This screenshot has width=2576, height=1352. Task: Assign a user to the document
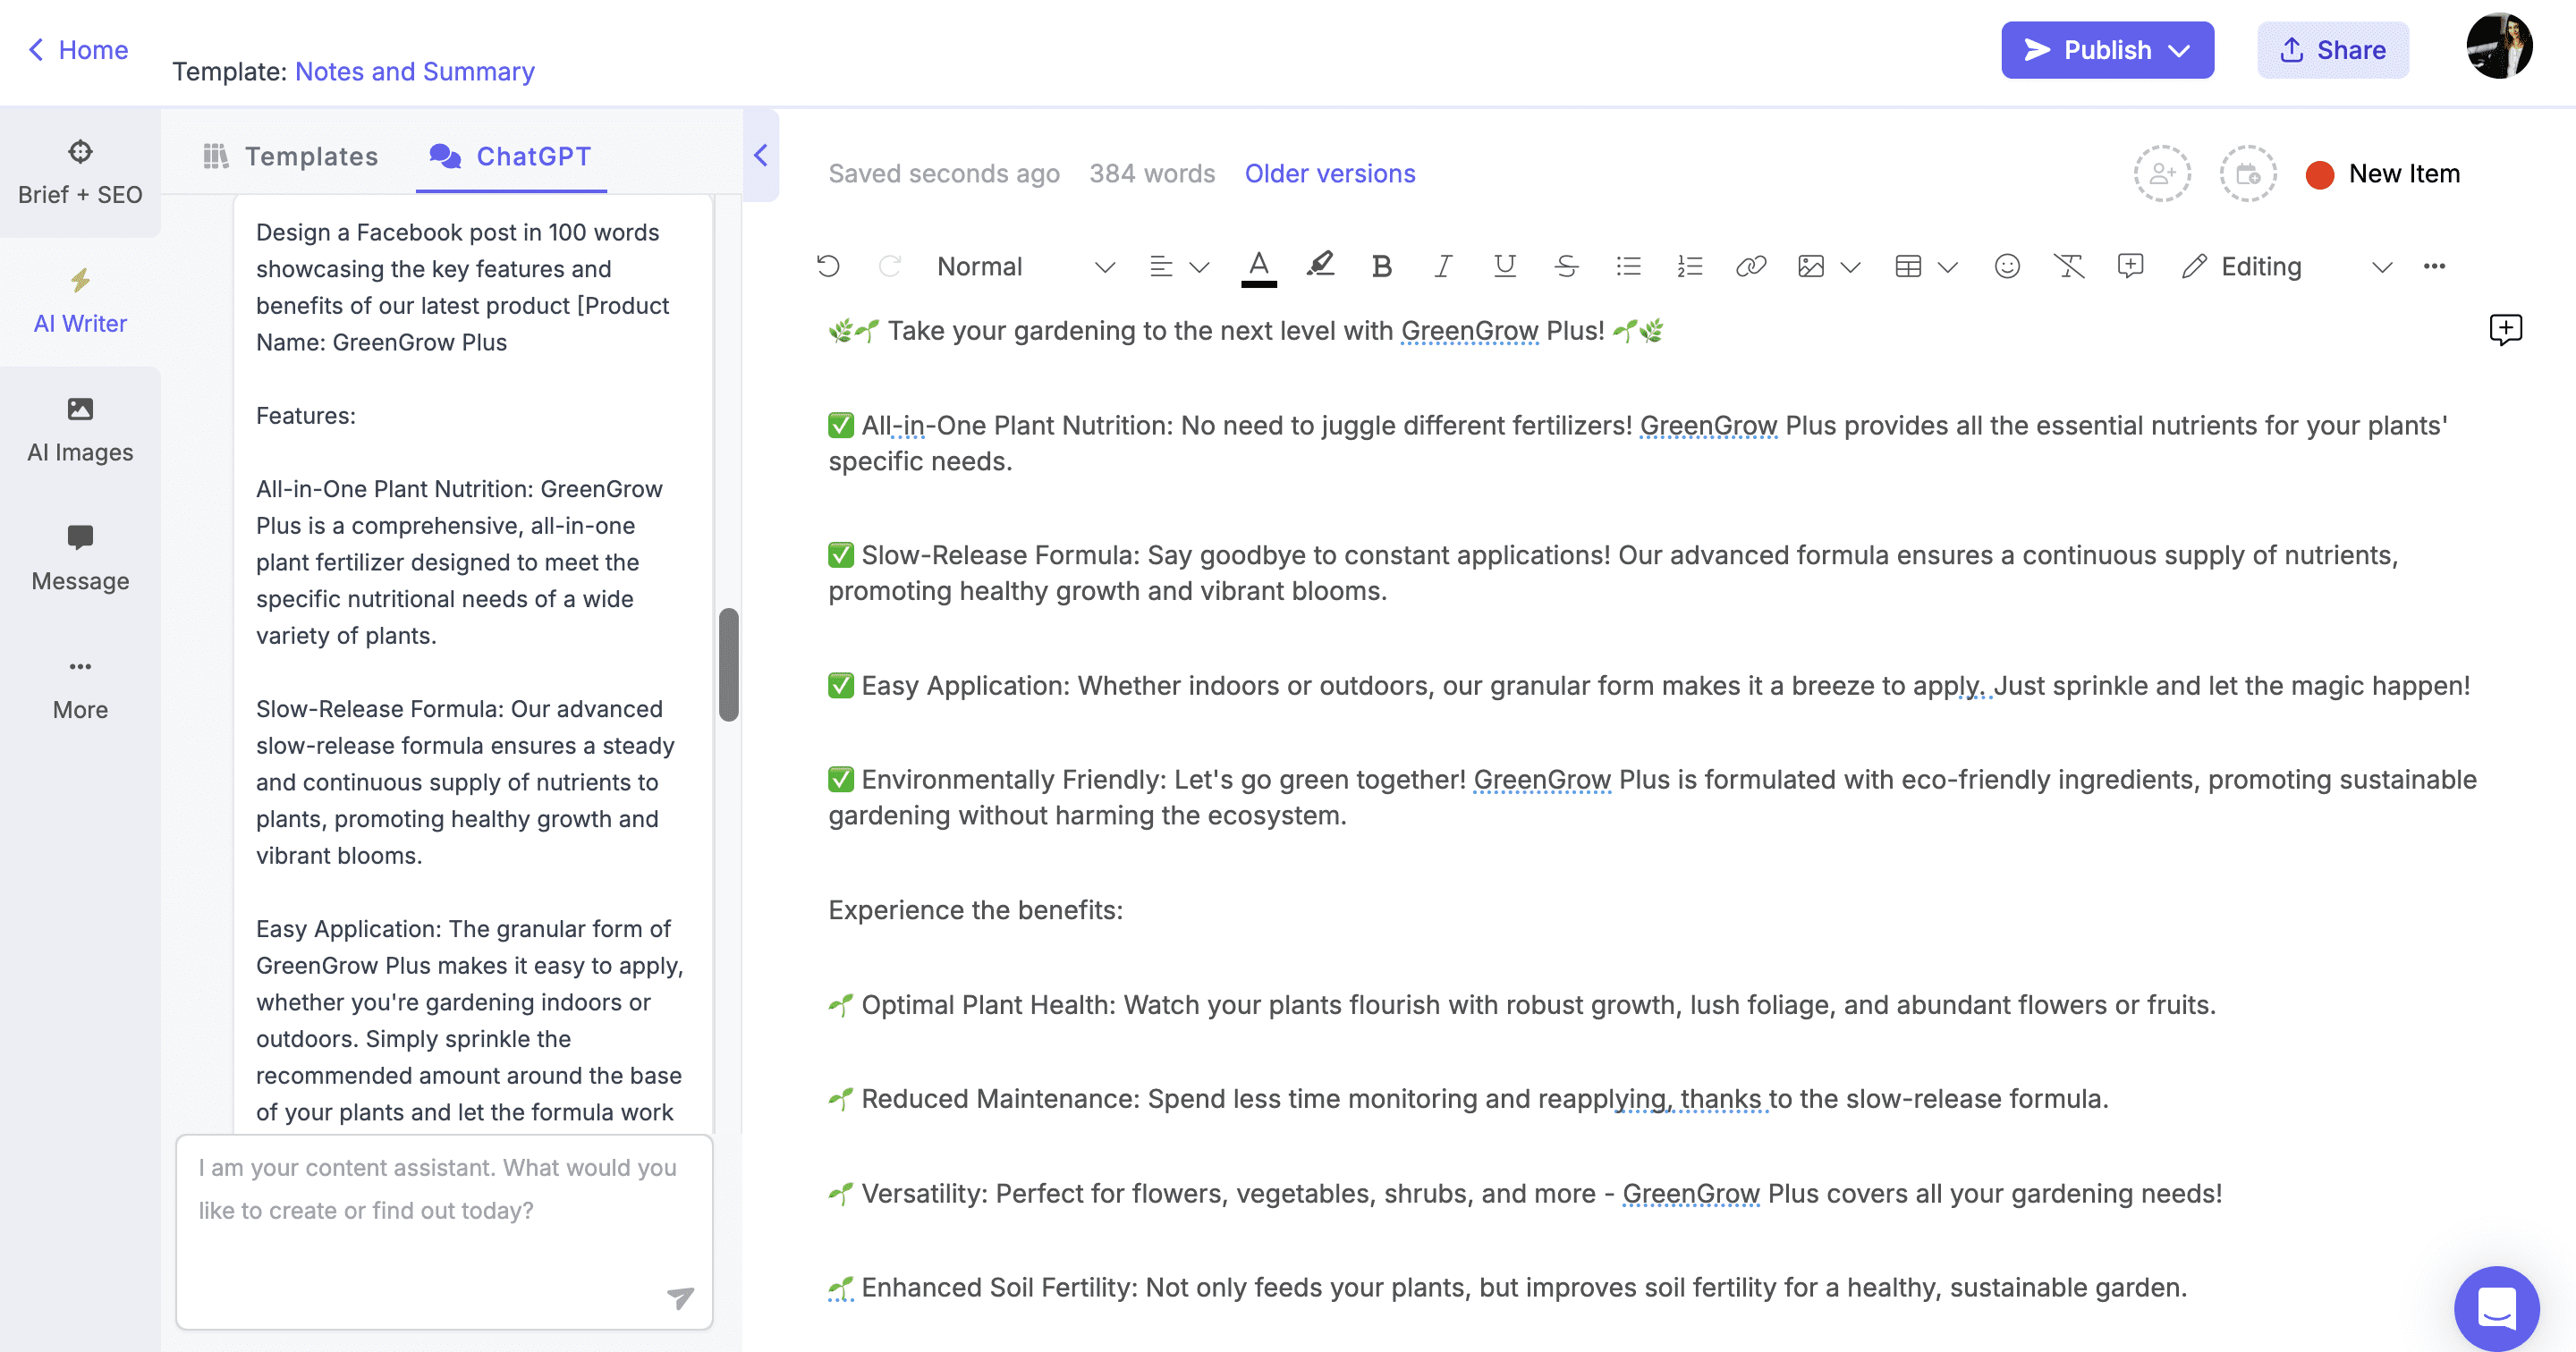pyautogui.click(x=2162, y=174)
